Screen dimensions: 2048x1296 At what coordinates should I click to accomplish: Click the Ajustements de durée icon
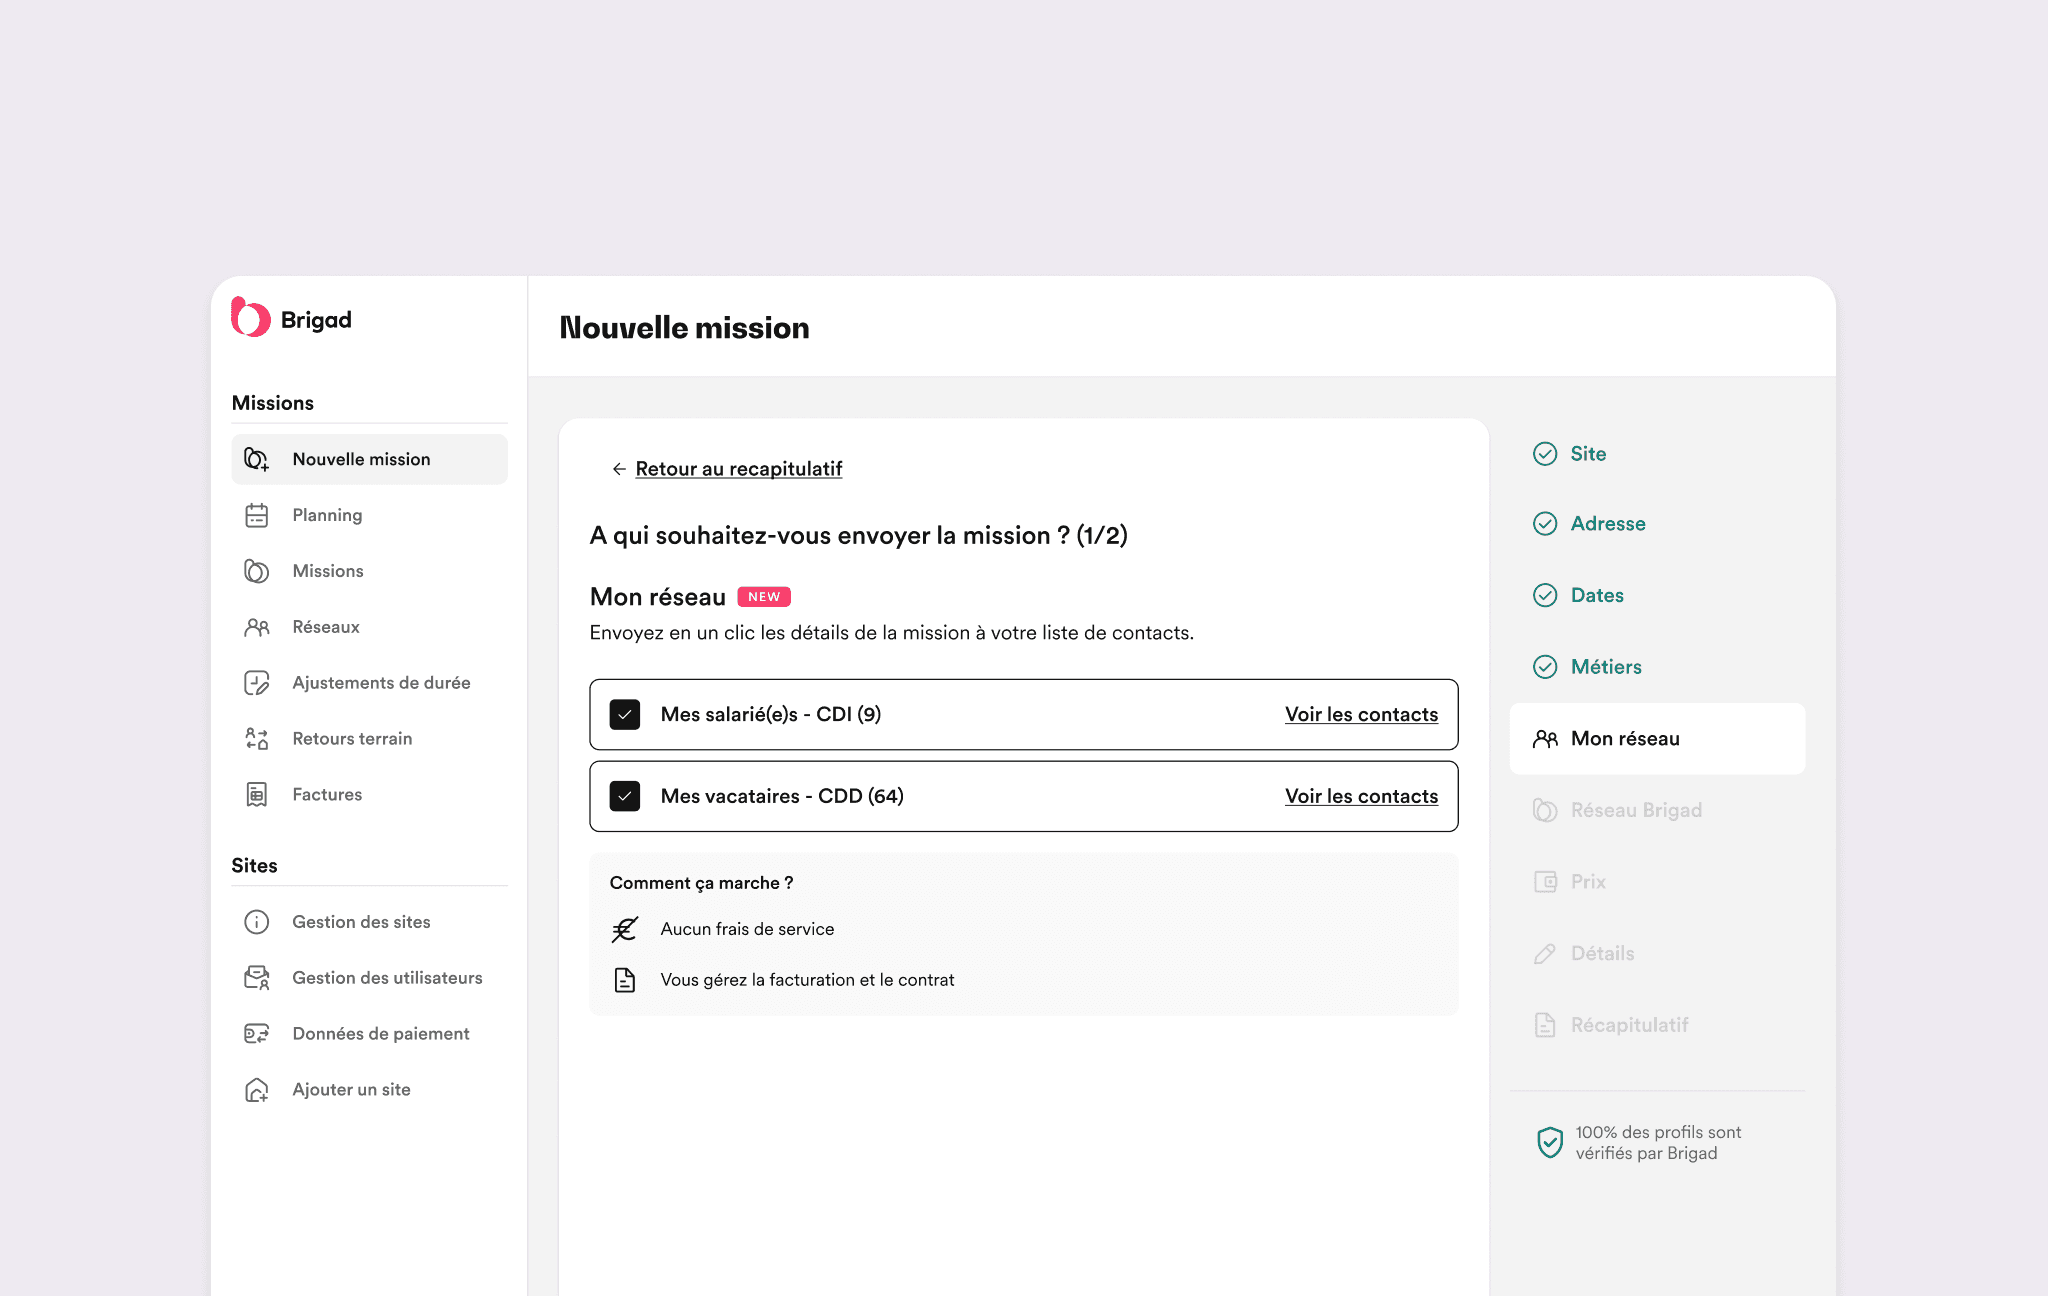257,683
